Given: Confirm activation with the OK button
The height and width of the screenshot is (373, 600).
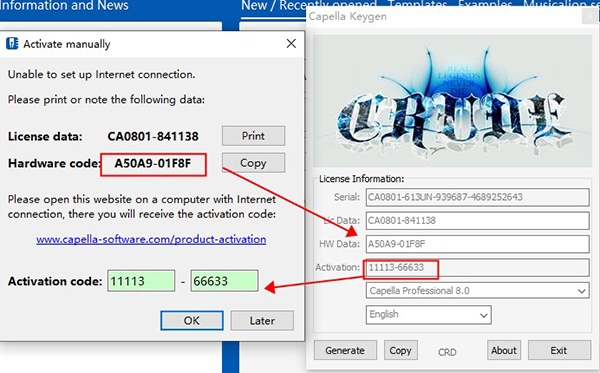Looking at the screenshot, I should (192, 320).
